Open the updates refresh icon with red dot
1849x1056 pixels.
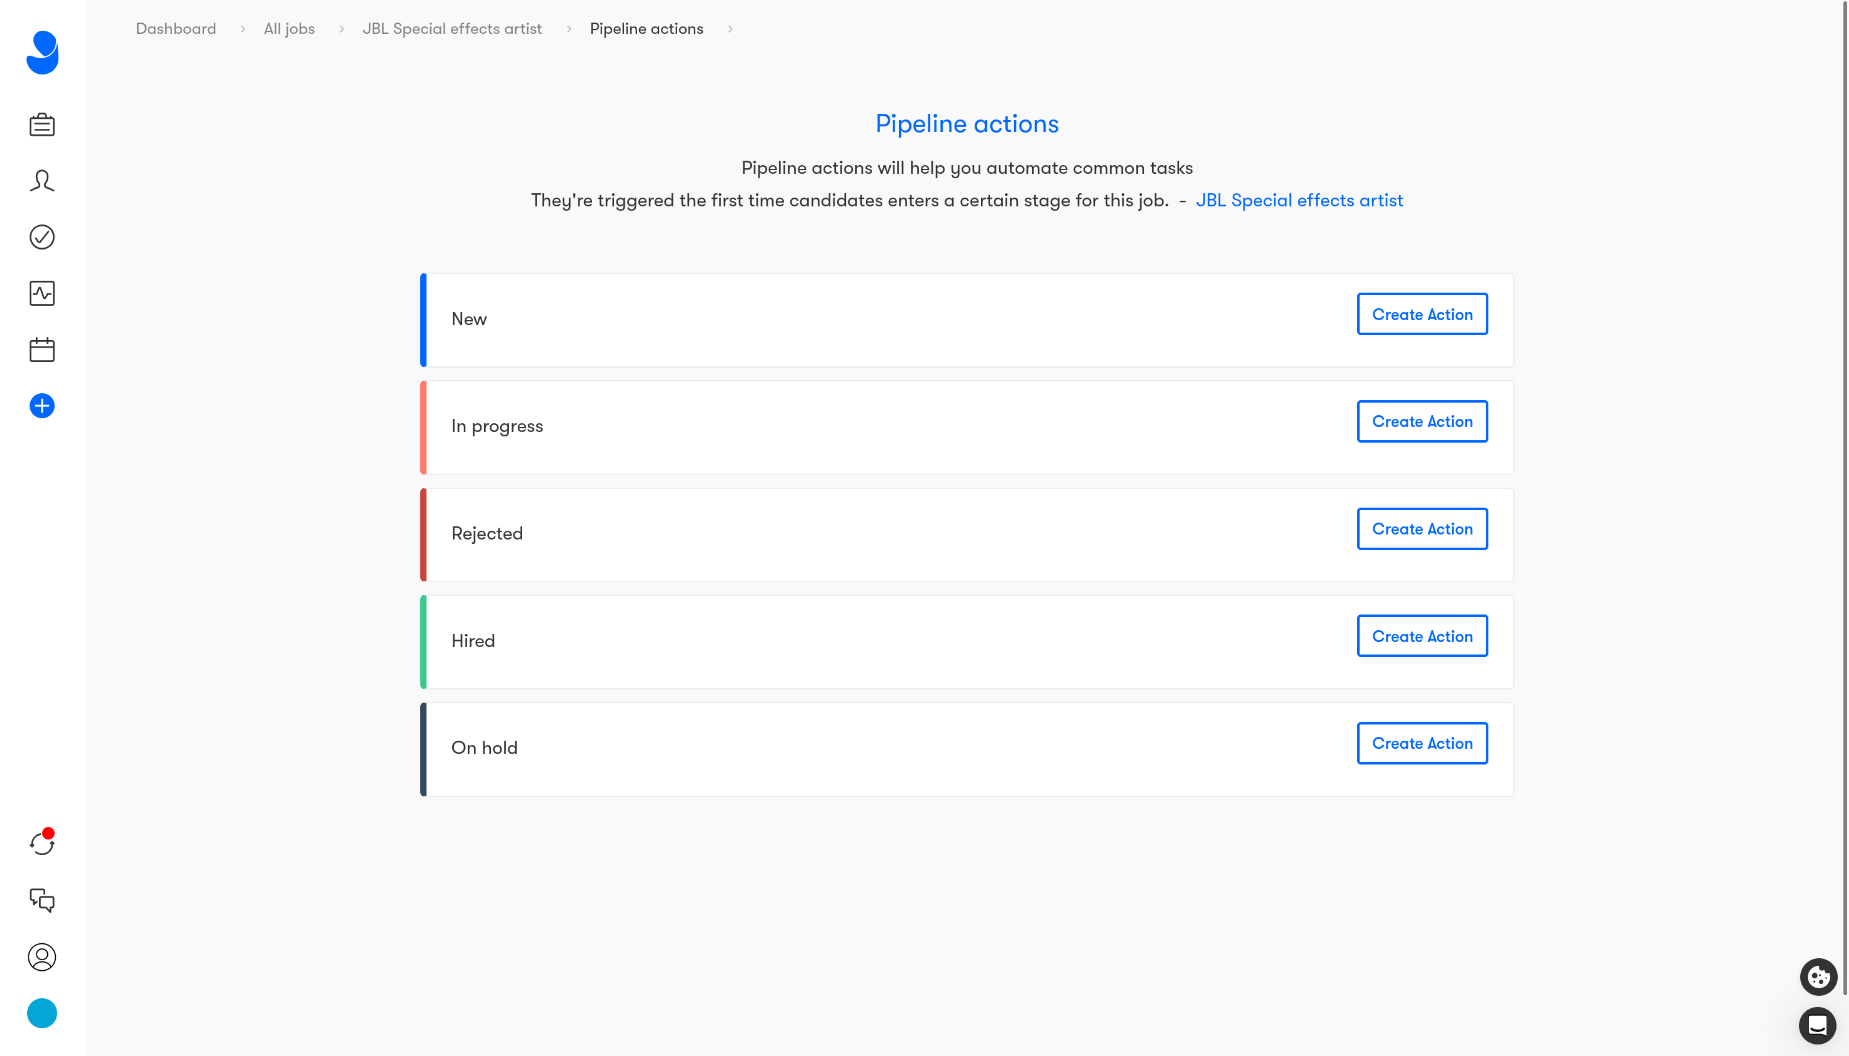click(x=42, y=843)
